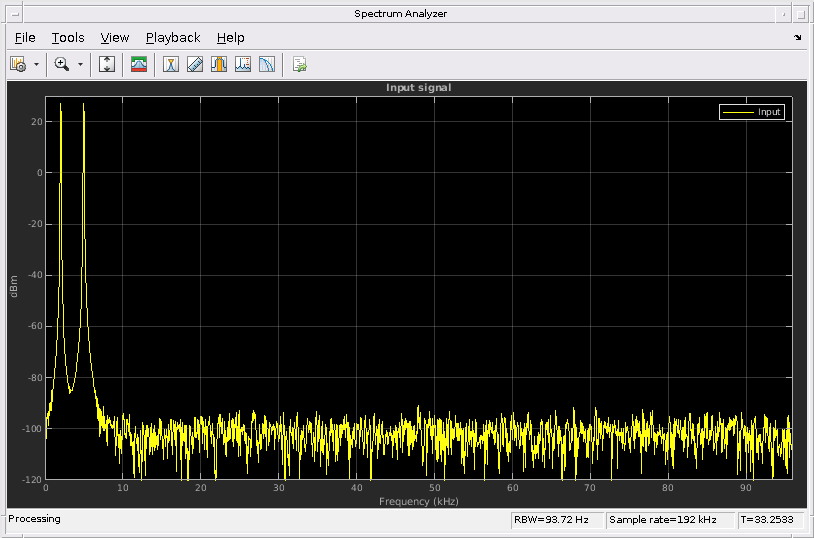
Task: Open the Tools menu
Action: 68,38
